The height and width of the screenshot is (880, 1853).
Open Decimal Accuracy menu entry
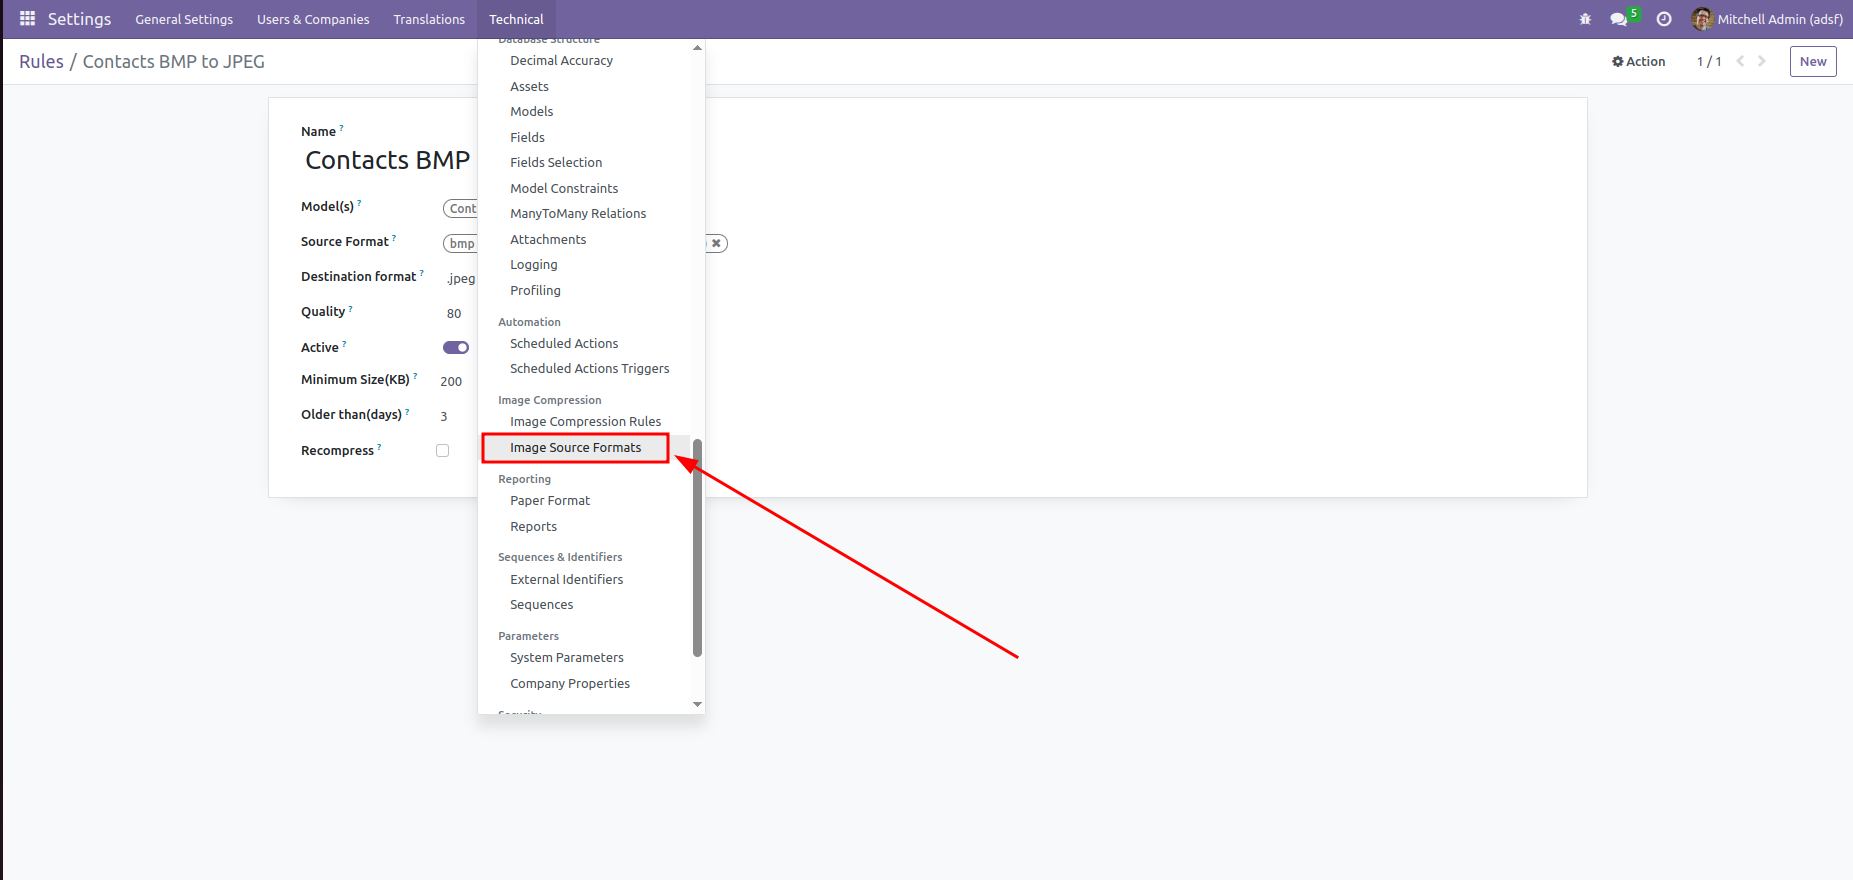[562, 60]
